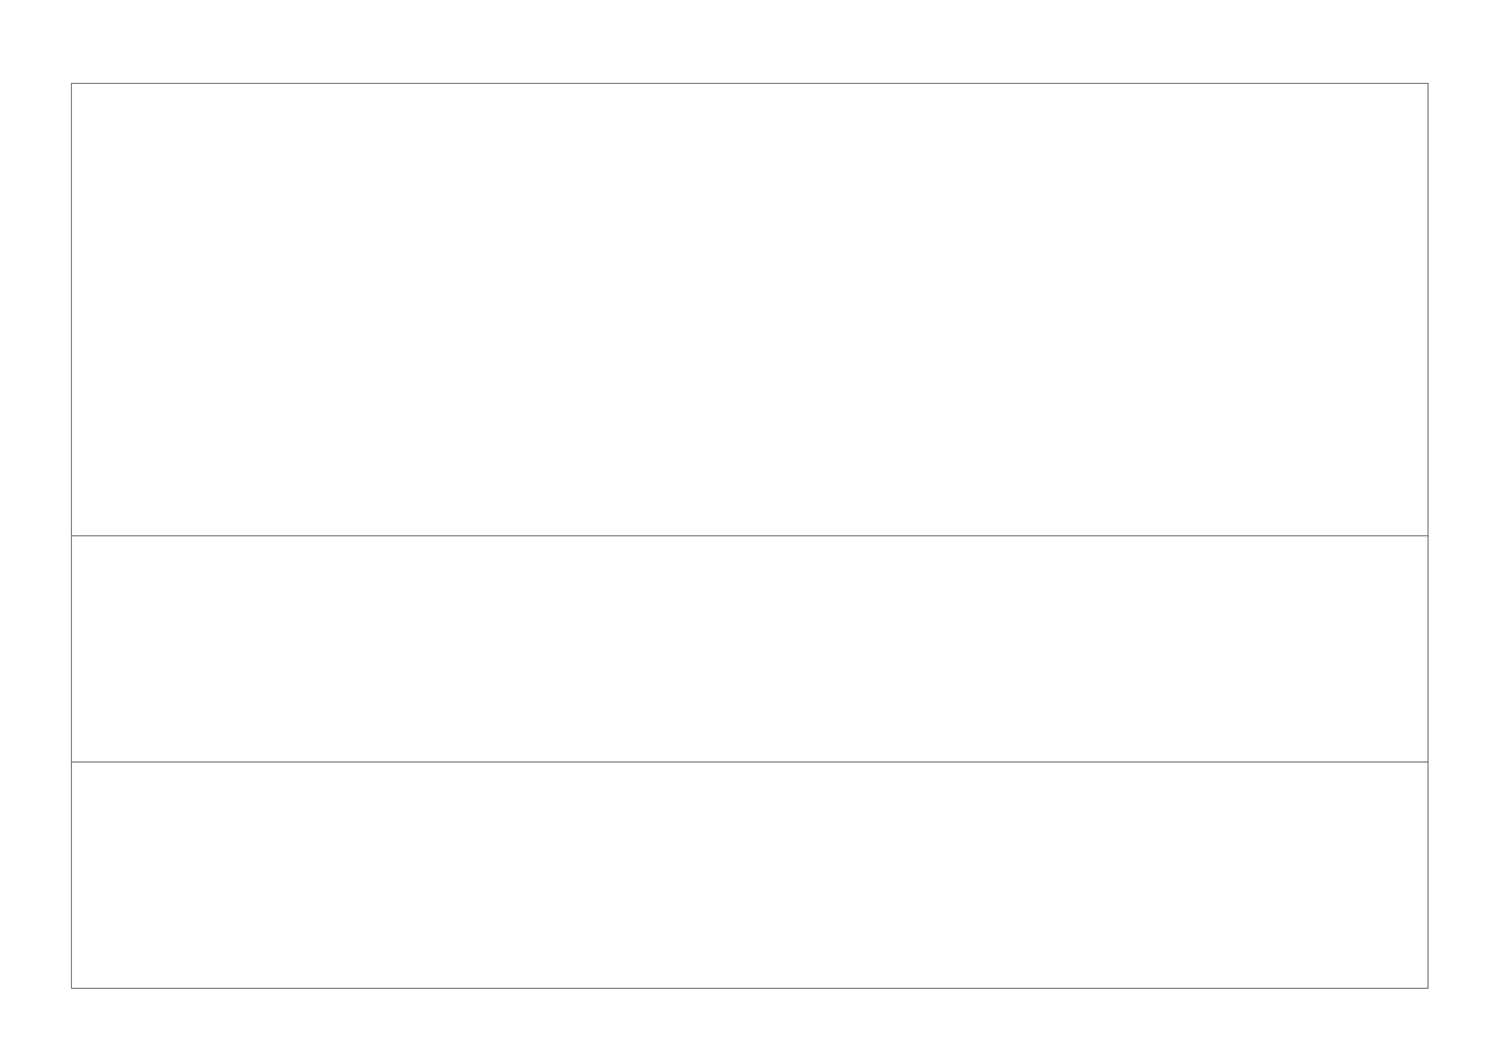Click the bottom border of the outer frame
1500x1061 pixels.
[x=750, y=988]
